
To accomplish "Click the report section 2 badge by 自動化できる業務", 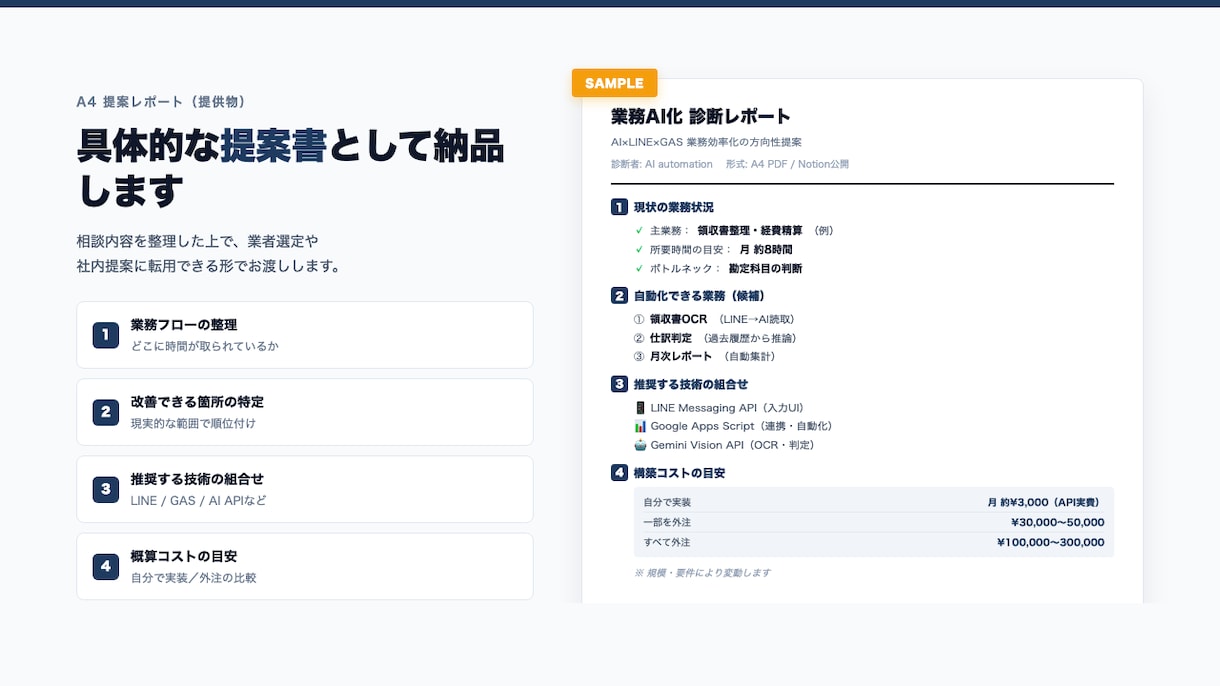I will coord(619,295).
